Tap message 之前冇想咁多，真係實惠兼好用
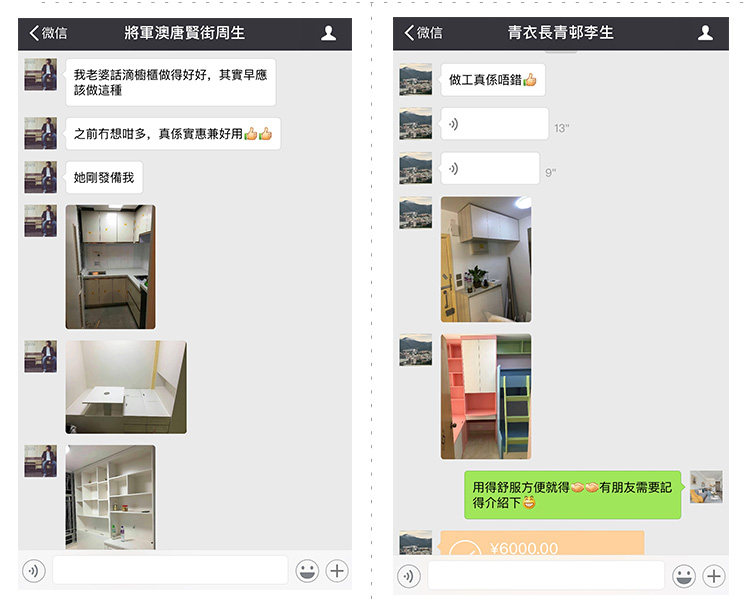The image size is (750, 604). click(x=173, y=134)
